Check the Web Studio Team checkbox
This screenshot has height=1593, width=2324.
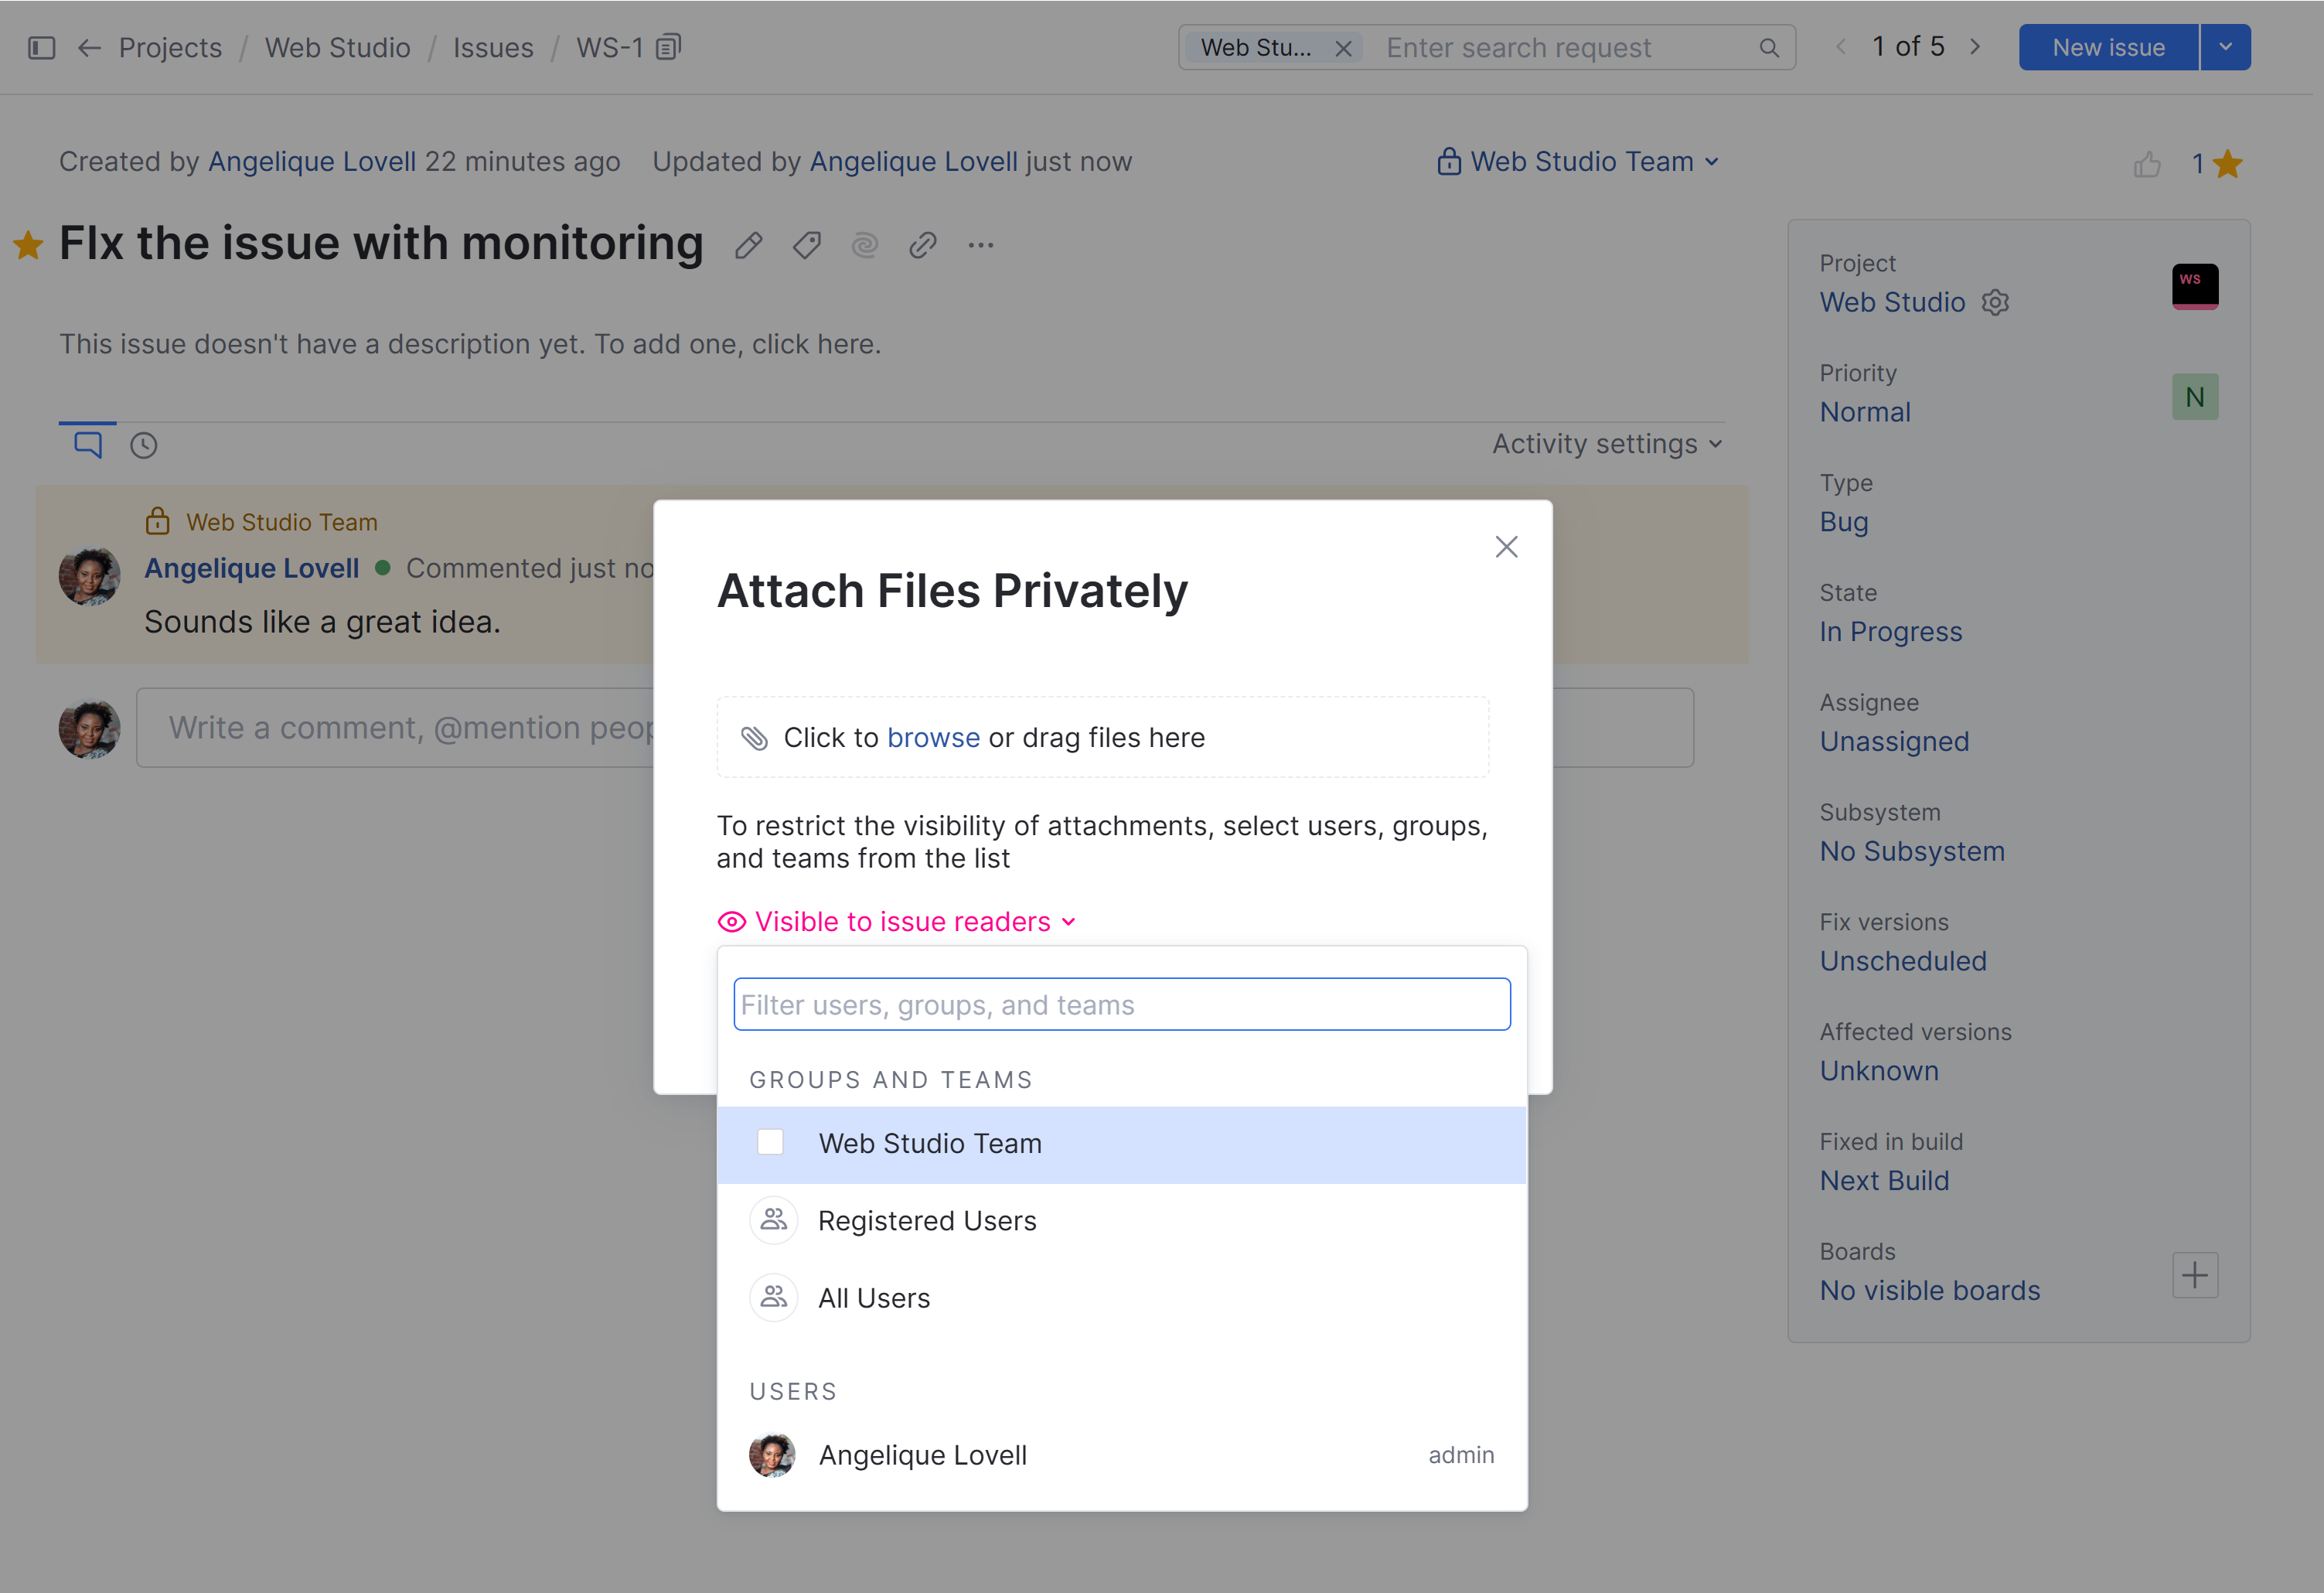[x=770, y=1141]
